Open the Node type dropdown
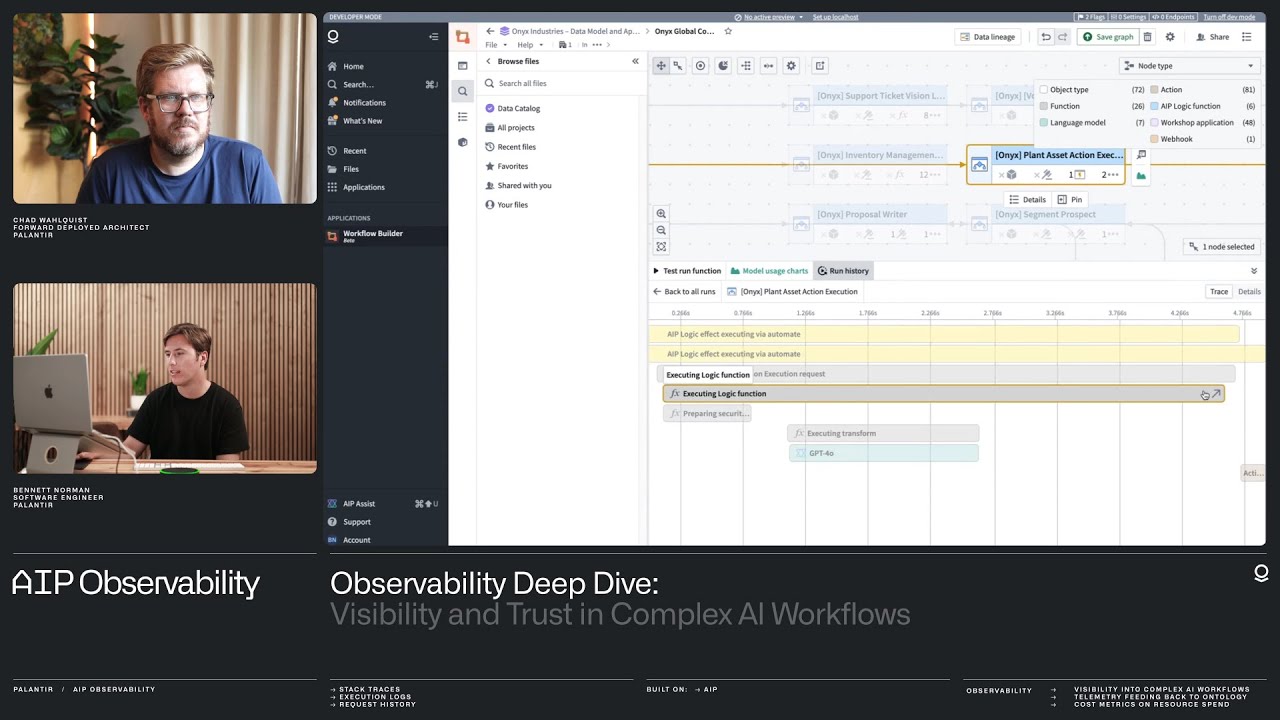The width and height of the screenshot is (1280, 720). (1189, 66)
